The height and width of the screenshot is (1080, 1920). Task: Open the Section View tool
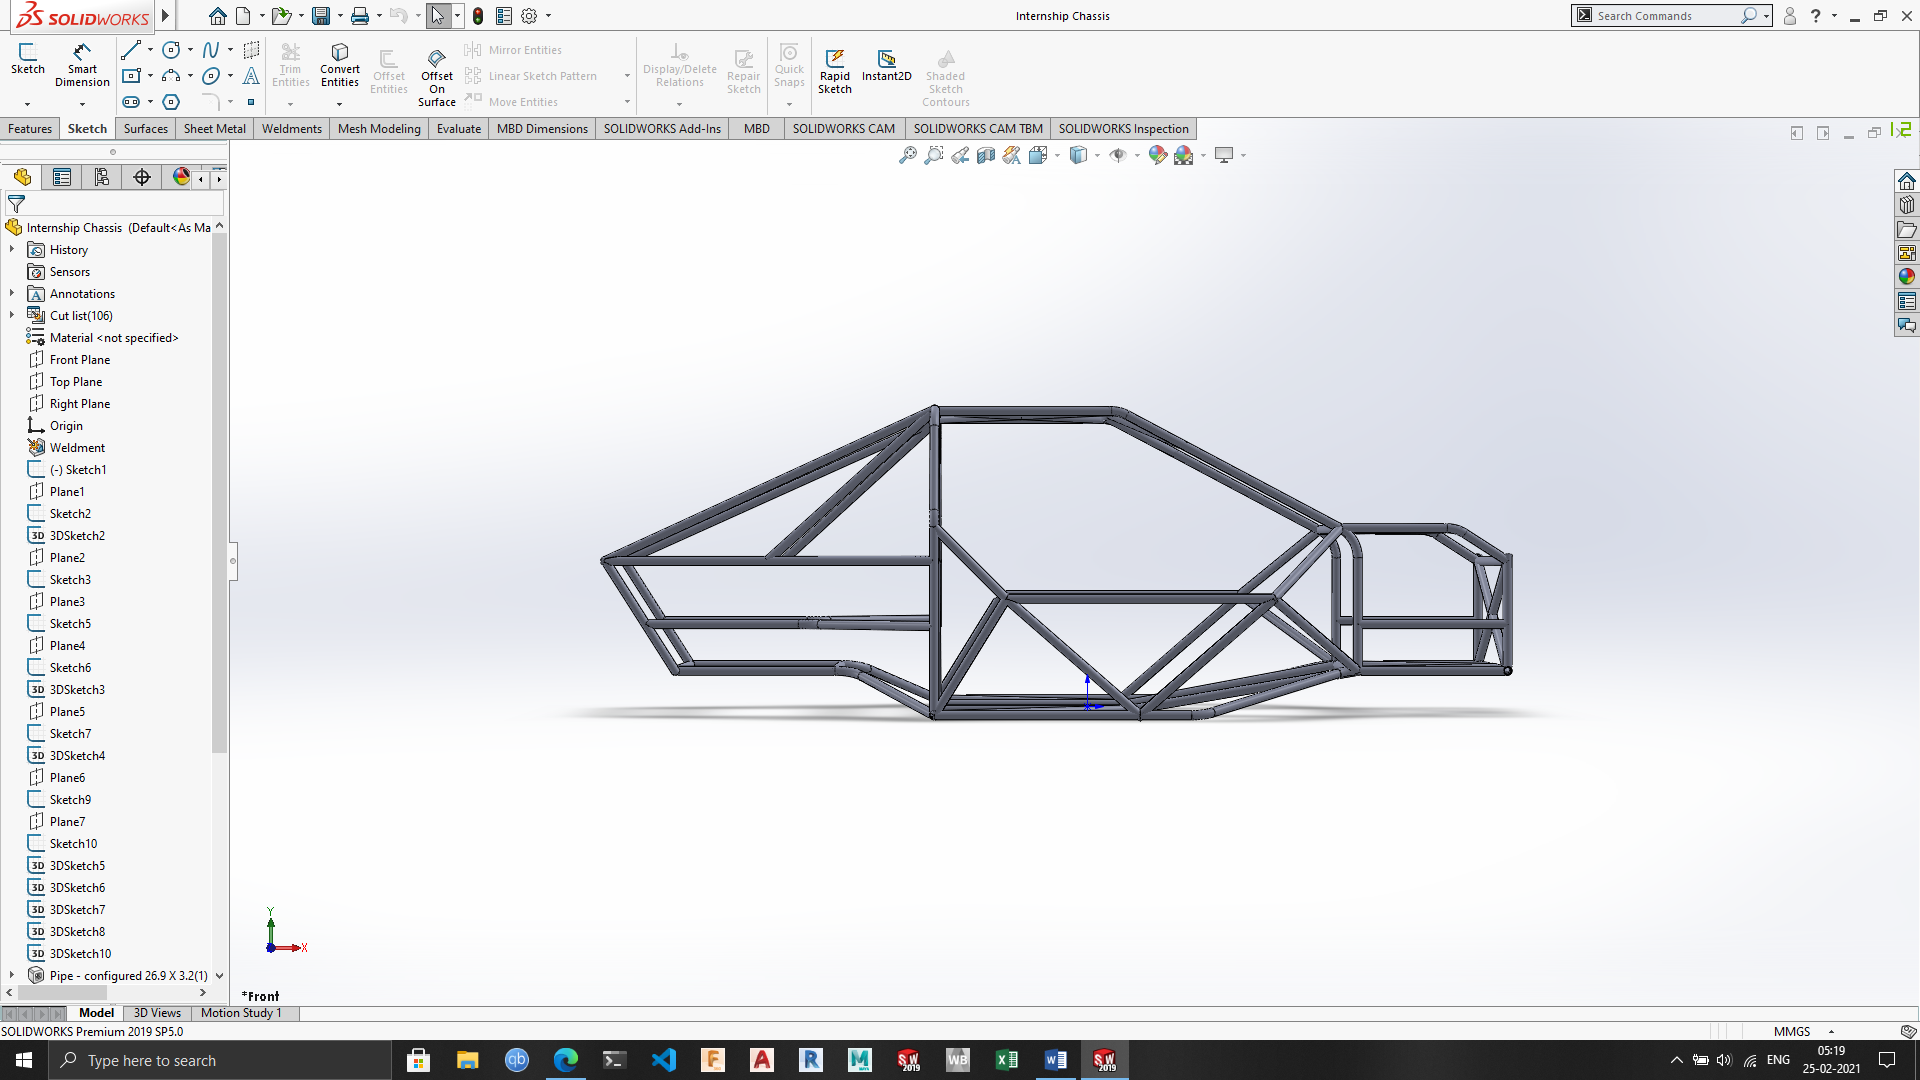[x=986, y=155]
